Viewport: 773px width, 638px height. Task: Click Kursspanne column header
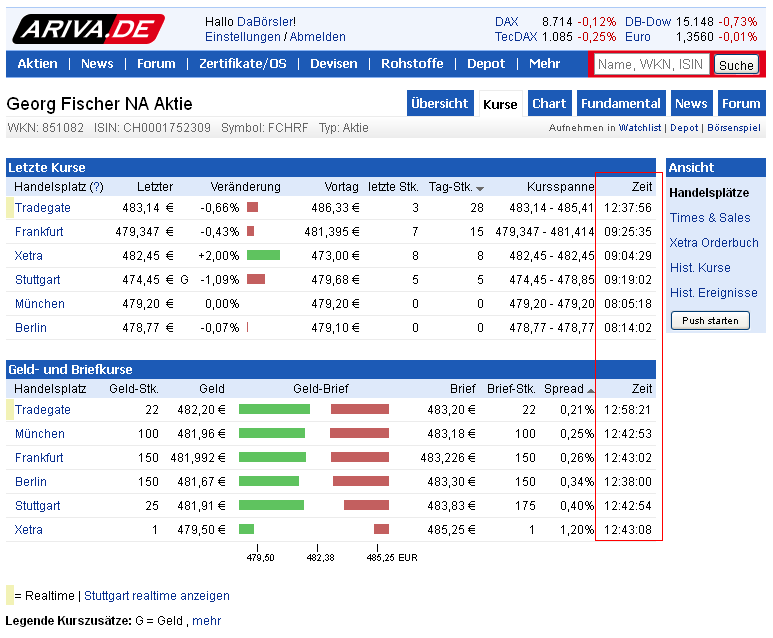561,187
